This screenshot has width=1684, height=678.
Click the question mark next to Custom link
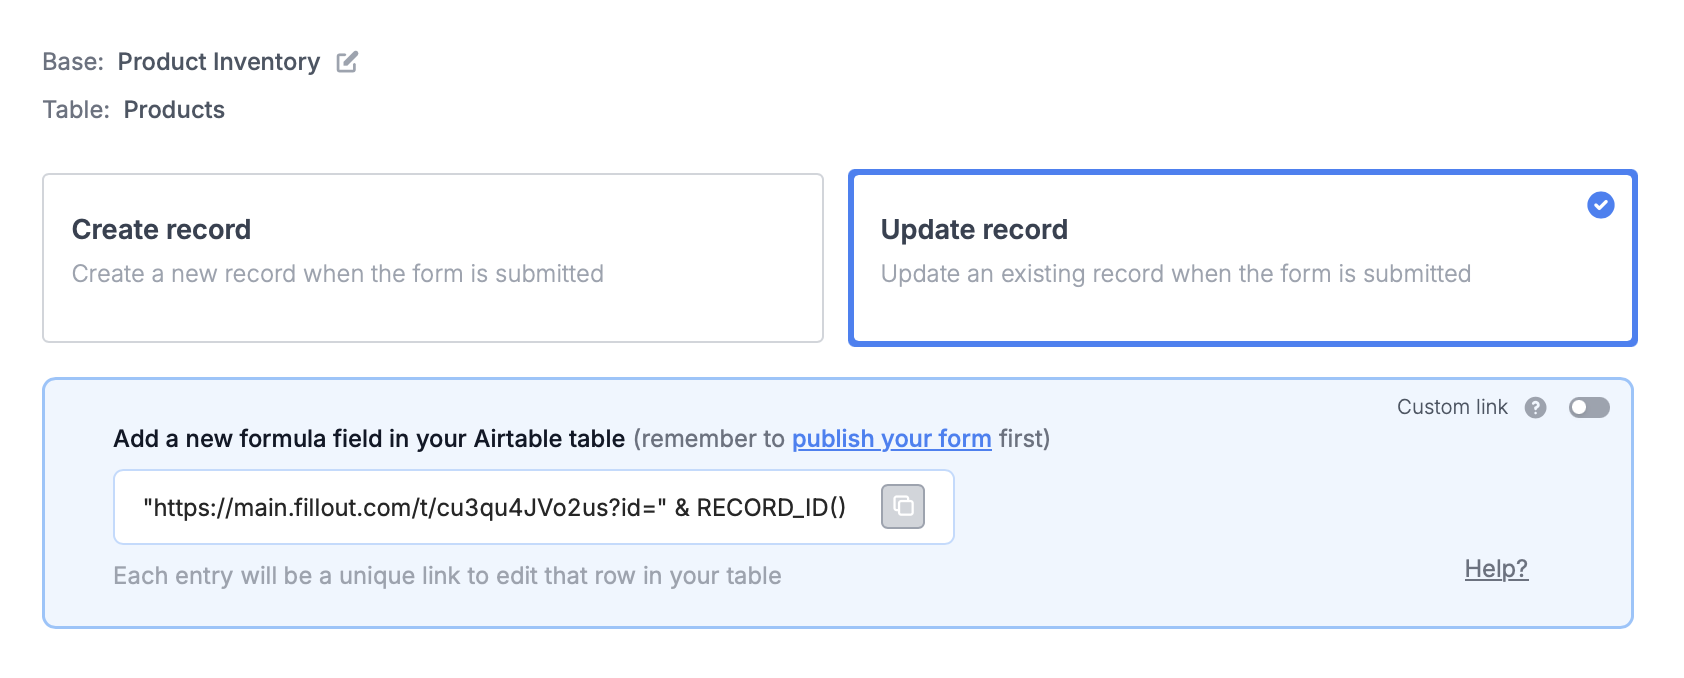click(x=1535, y=407)
